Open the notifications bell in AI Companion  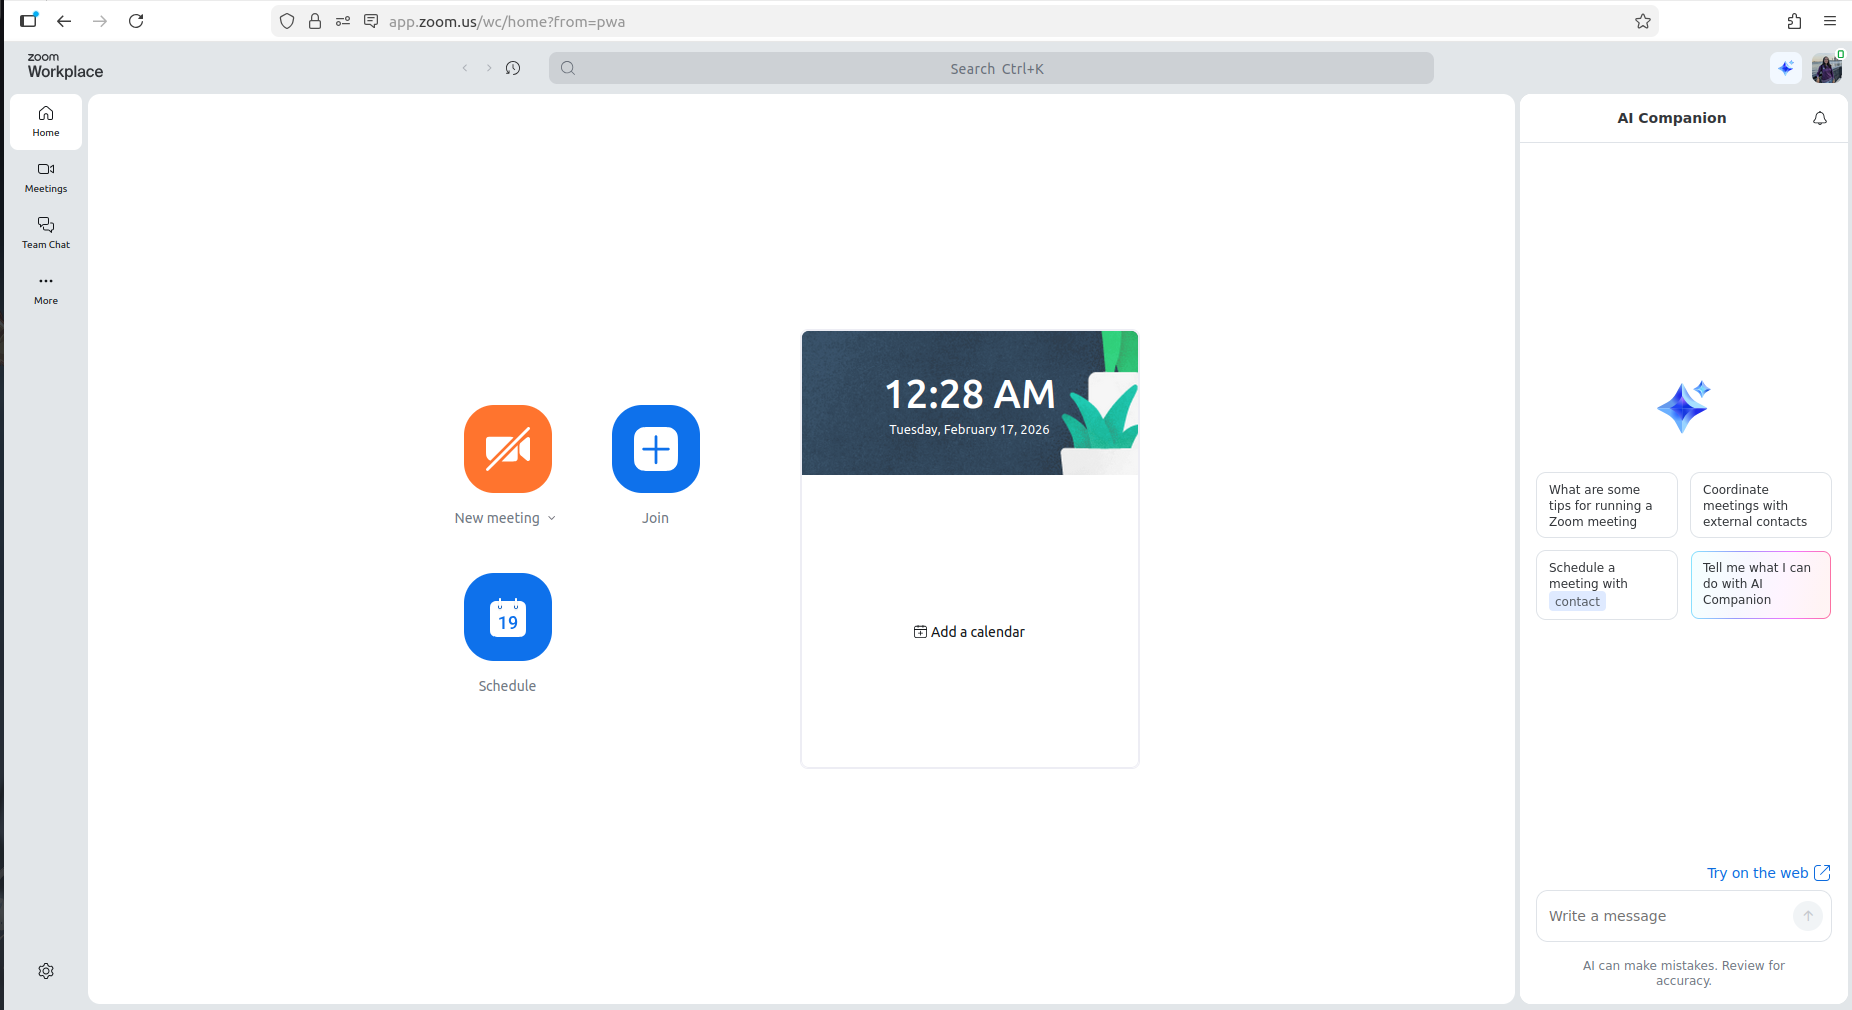[1819, 118]
